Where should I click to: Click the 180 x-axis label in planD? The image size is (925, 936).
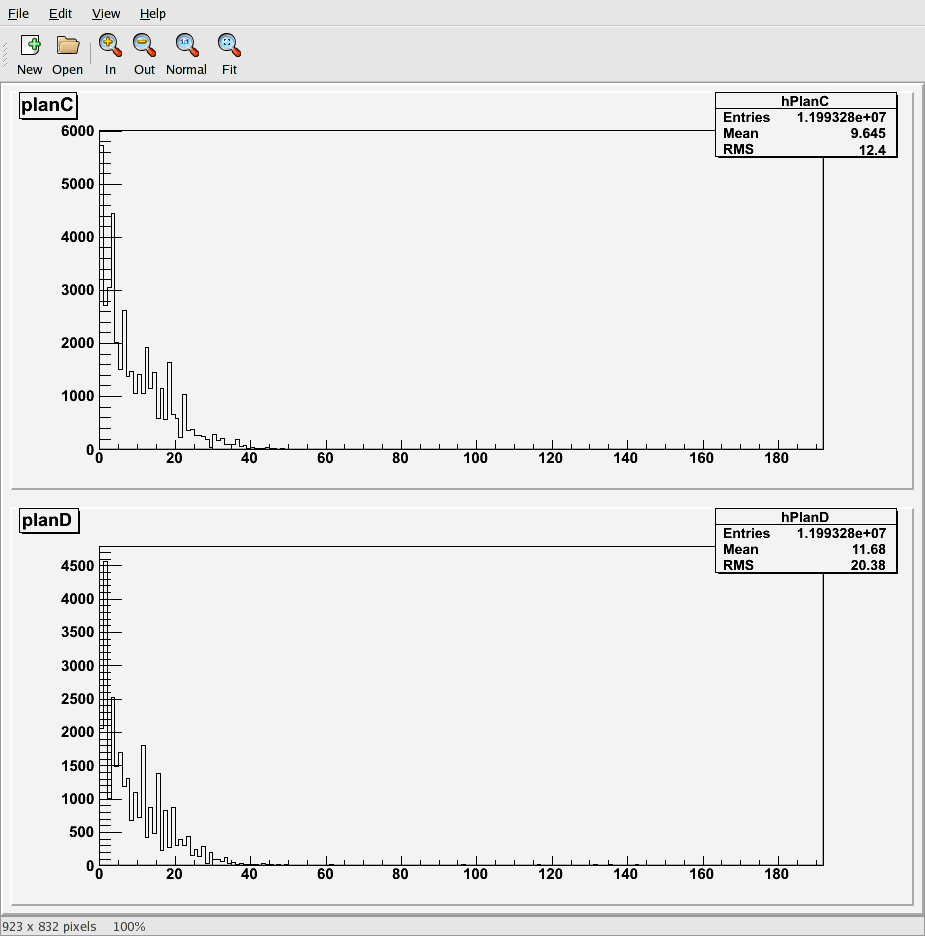point(776,875)
